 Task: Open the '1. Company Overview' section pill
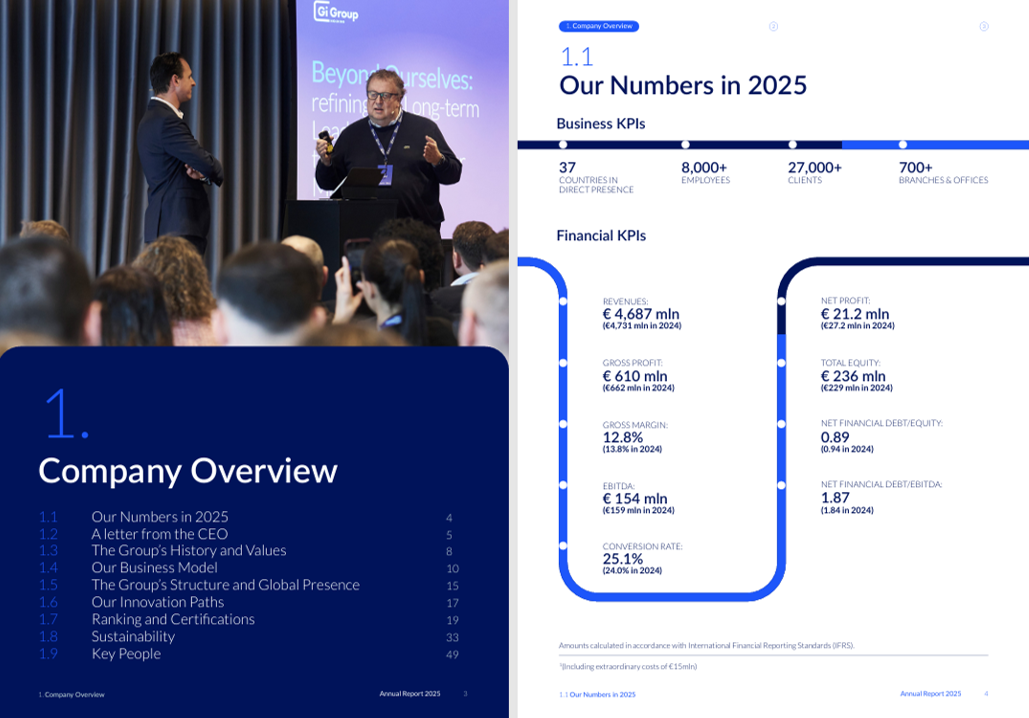(598, 26)
